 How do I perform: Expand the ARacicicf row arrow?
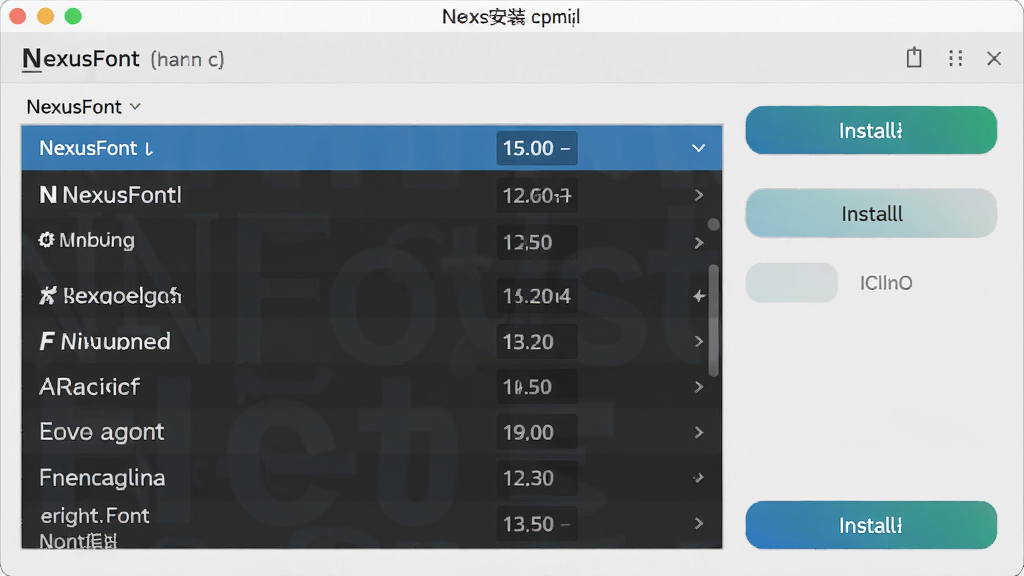point(699,387)
